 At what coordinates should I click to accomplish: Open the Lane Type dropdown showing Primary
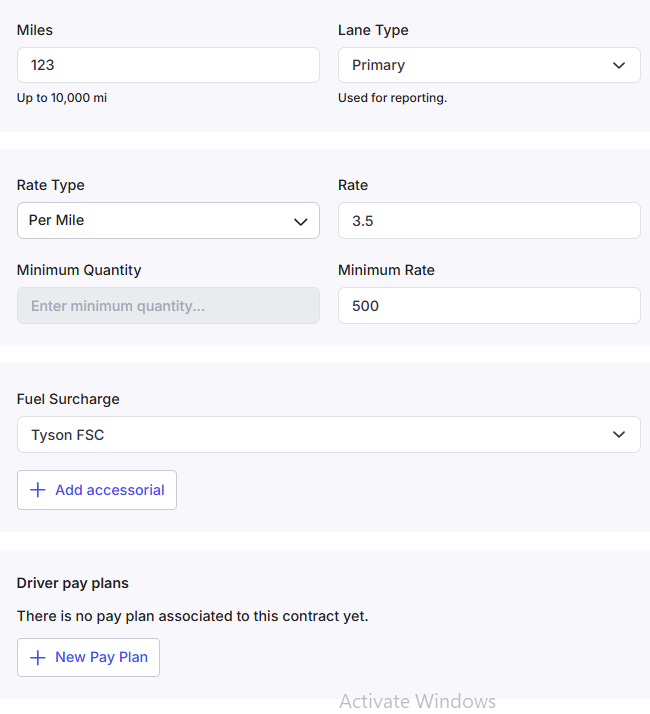click(x=489, y=65)
